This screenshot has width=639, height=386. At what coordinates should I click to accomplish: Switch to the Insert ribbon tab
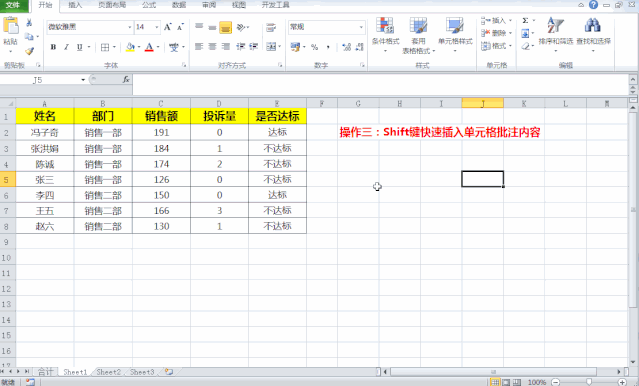point(75,5)
